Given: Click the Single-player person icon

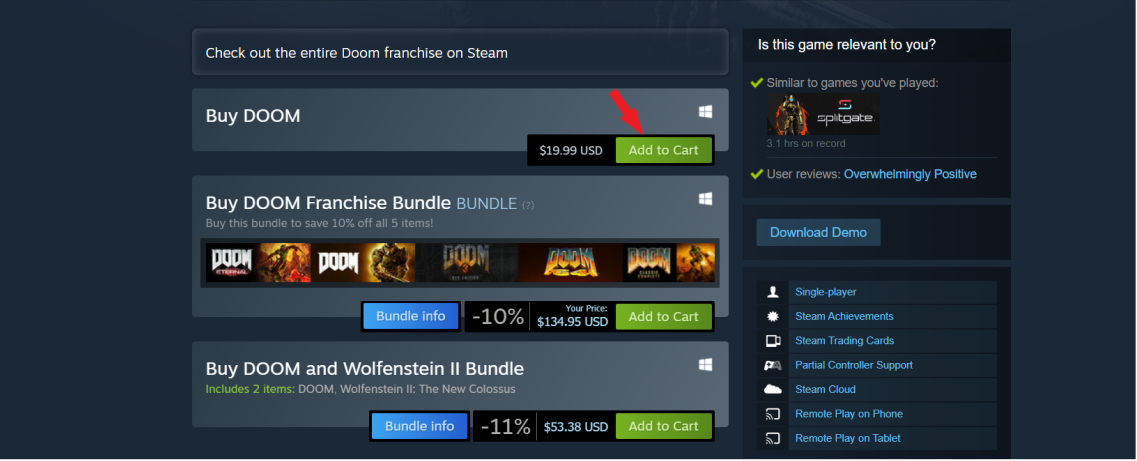Looking at the screenshot, I should pyautogui.click(x=772, y=292).
